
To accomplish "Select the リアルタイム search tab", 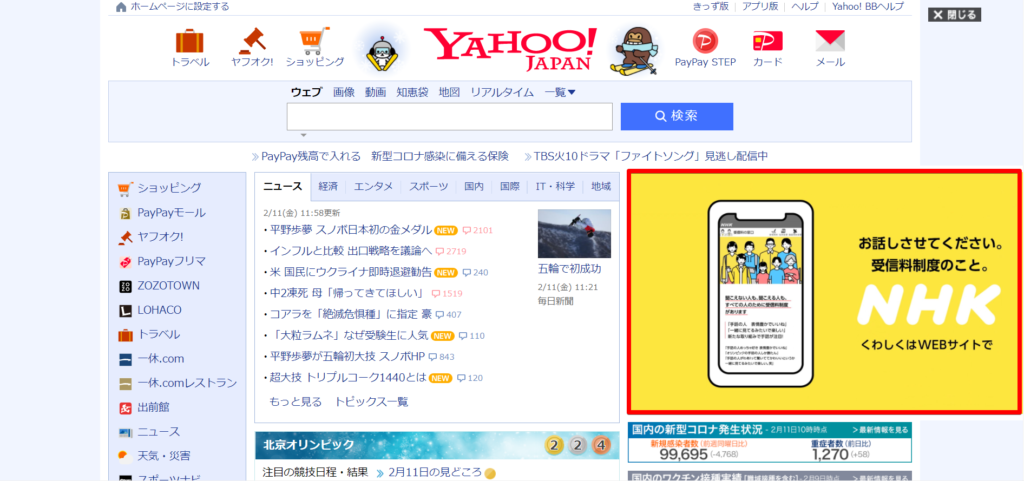I will click(502, 93).
